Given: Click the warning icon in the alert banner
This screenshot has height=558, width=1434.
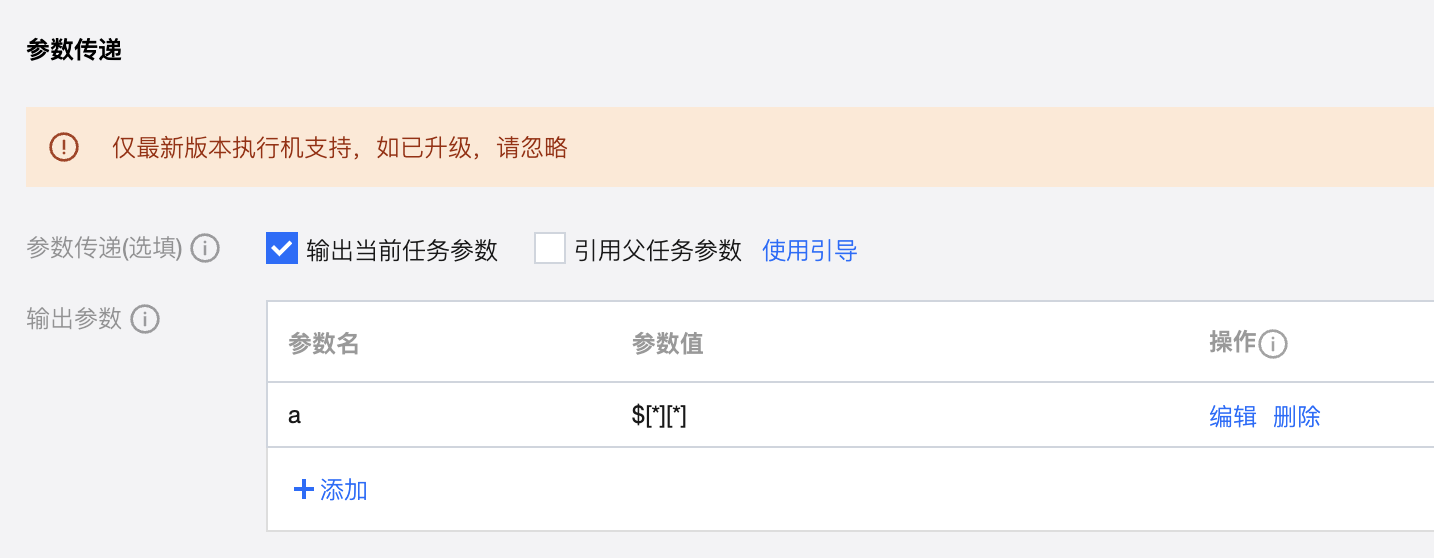Looking at the screenshot, I should click(64, 148).
